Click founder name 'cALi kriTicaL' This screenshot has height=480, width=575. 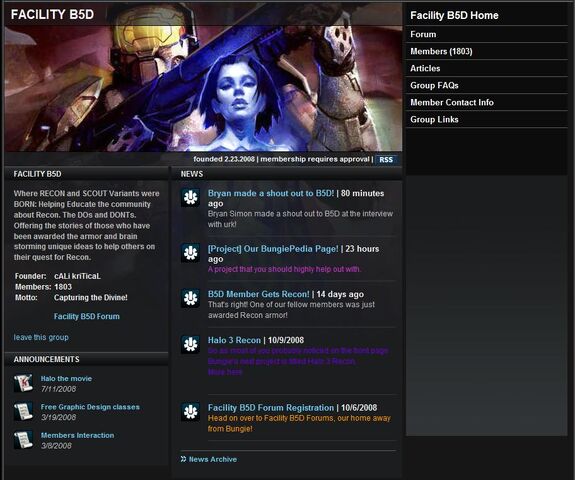point(77,276)
